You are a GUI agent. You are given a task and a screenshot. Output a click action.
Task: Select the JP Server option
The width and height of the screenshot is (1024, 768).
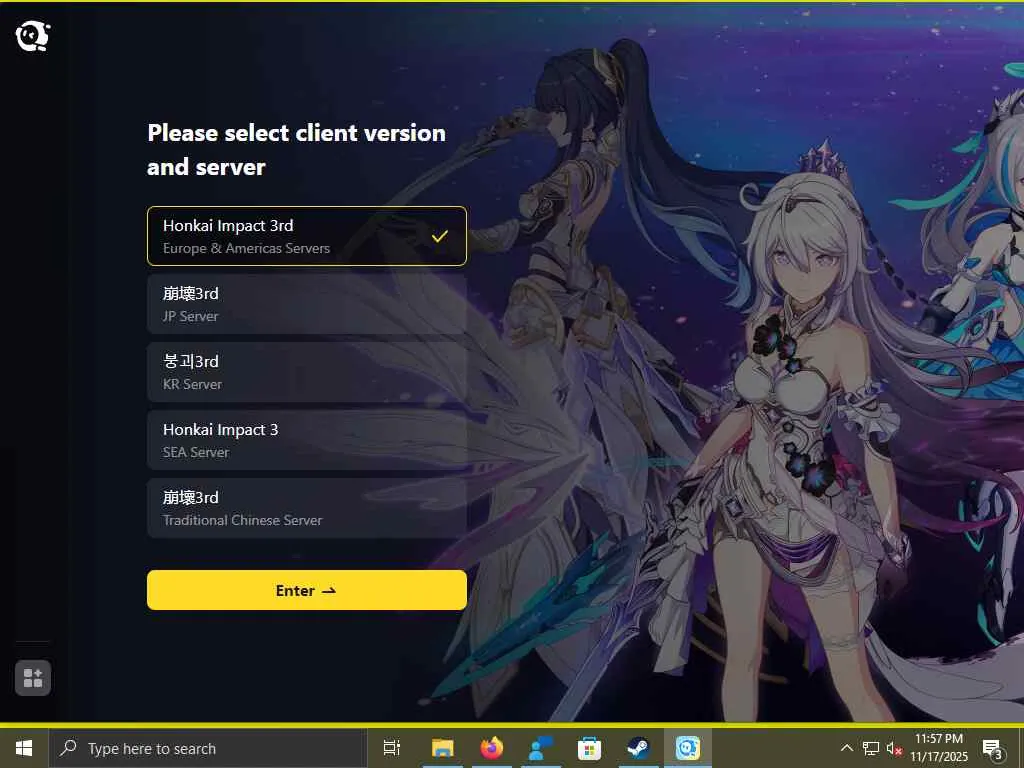point(307,304)
